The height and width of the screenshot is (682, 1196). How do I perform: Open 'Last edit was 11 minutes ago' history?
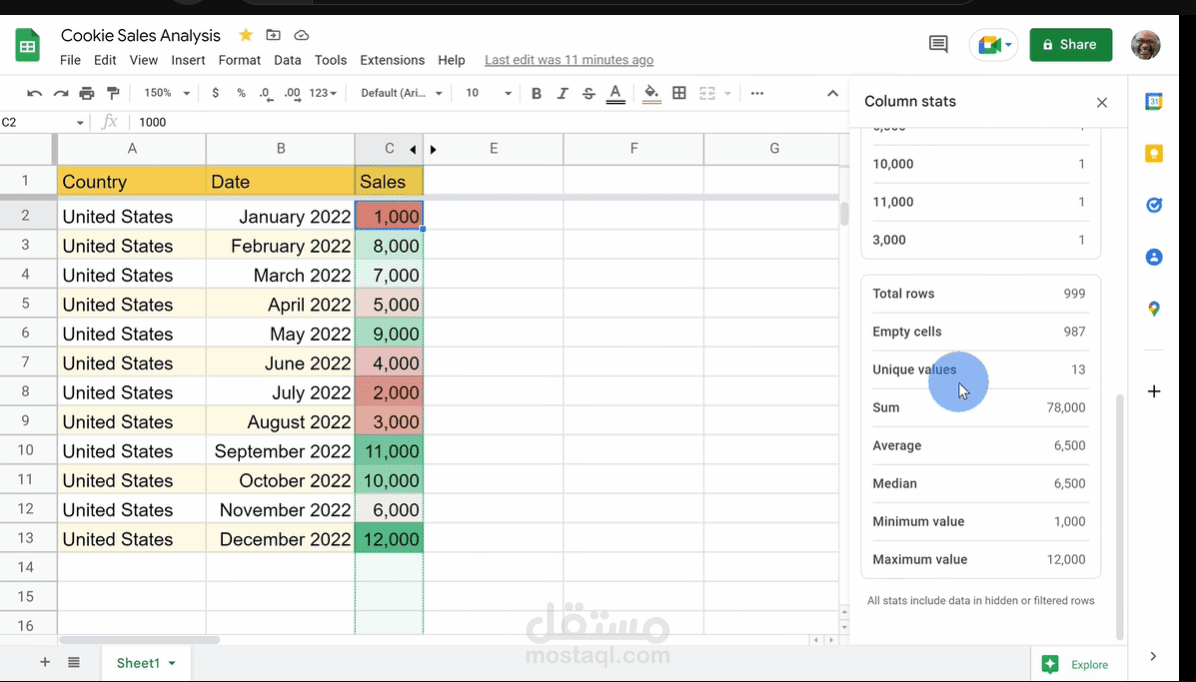[569, 60]
